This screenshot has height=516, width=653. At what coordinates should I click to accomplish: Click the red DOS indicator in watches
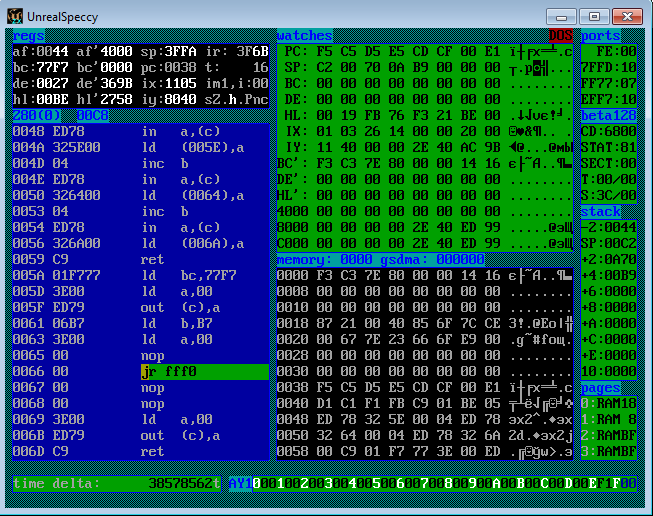(561, 36)
